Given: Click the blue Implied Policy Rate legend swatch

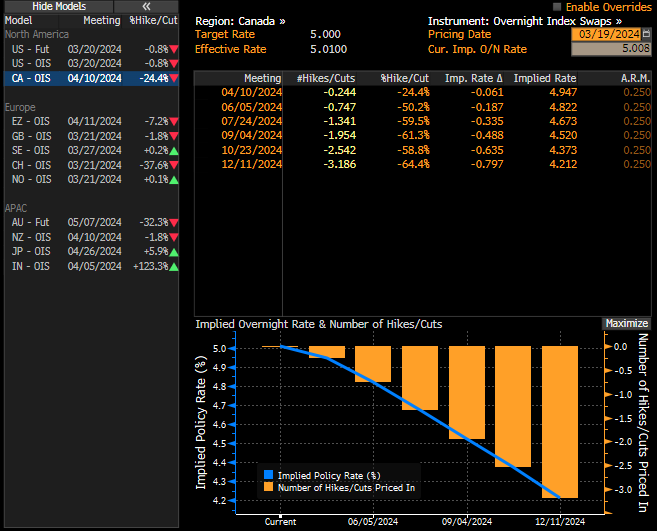Looking at the screenshot, I should click(267, 474).
